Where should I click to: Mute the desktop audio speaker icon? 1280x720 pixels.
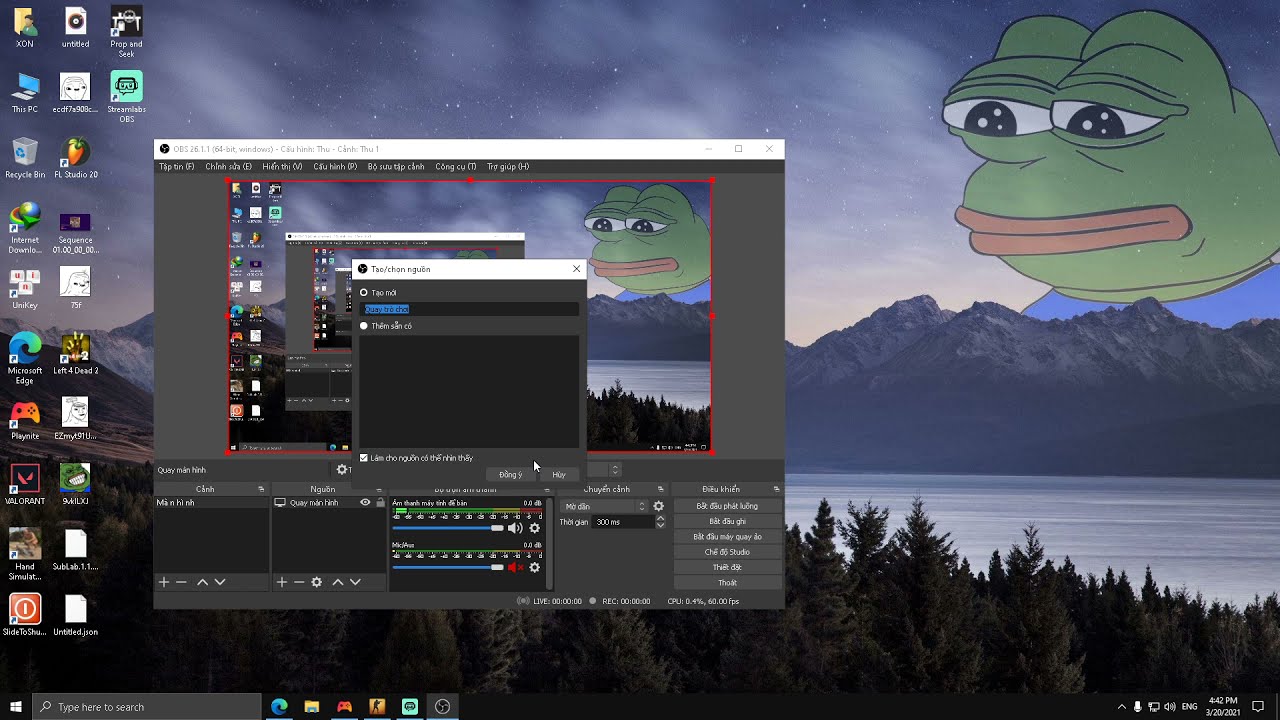point(515,528)
